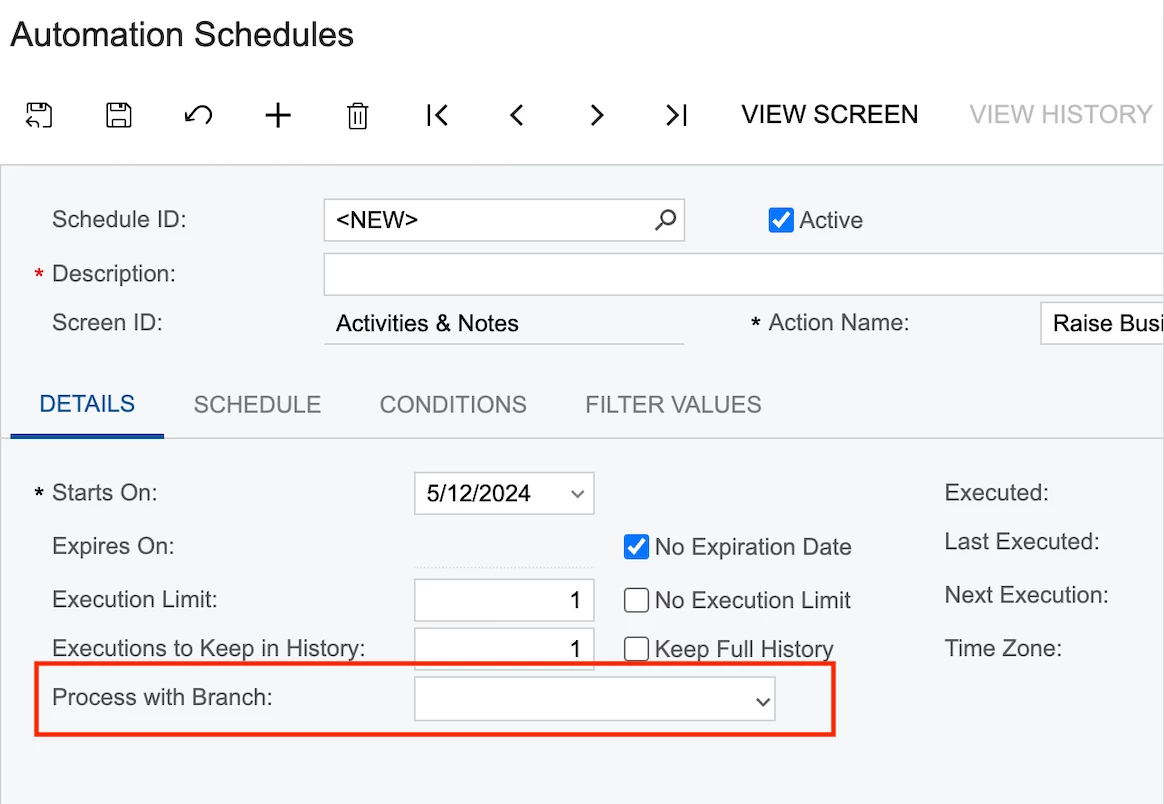Uncheck the Active checkbox
Viewport: 1164px width, 804px height.
pos(781,220)
